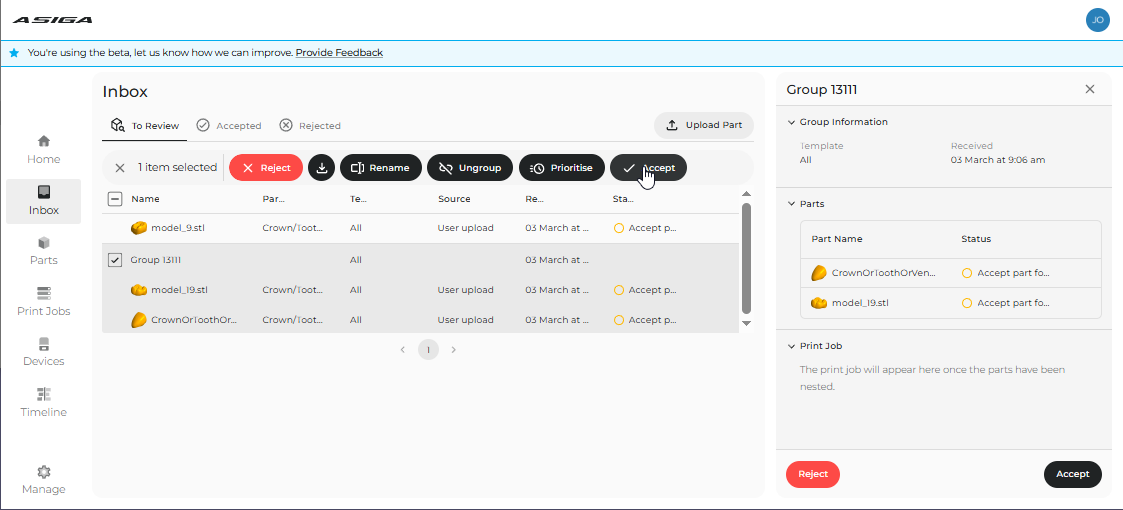Open the Home page from sidebar

pos(44,150)
